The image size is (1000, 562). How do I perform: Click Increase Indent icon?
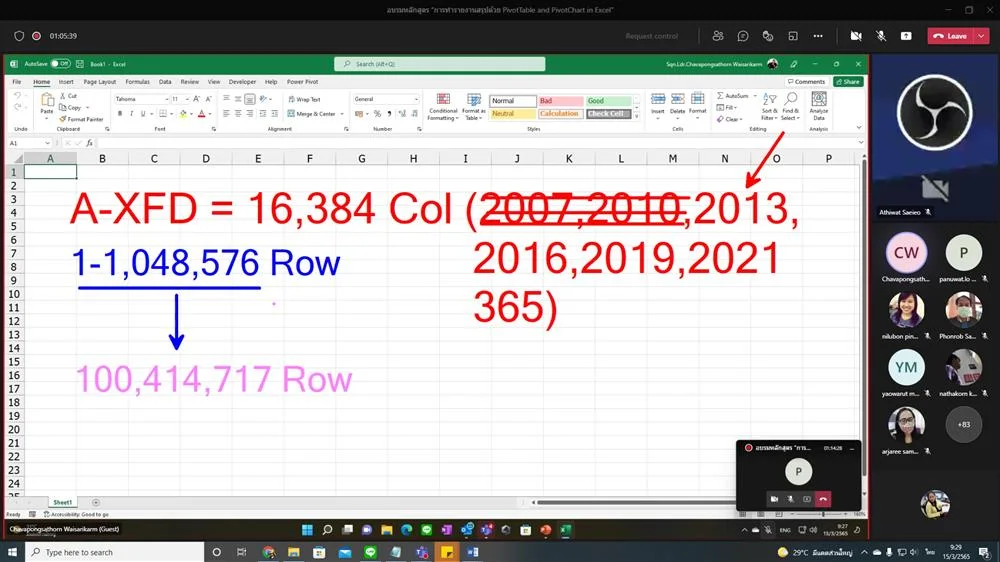coord(275,114)
